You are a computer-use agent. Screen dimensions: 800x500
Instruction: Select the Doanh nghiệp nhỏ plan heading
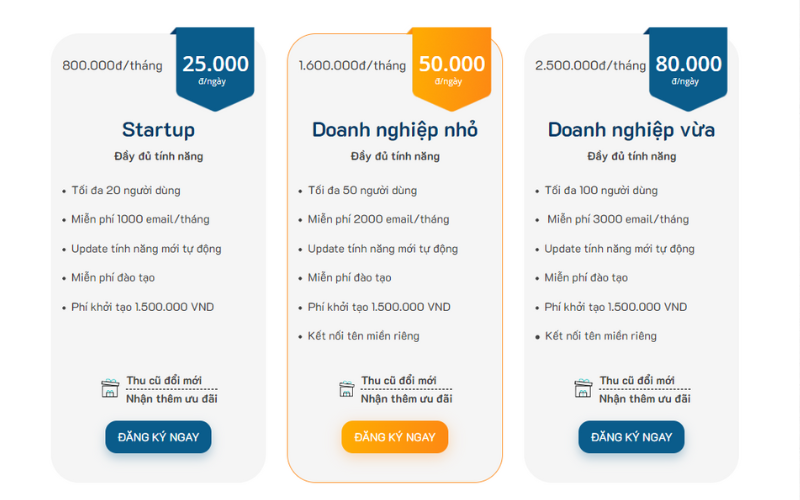coord(395,130)
